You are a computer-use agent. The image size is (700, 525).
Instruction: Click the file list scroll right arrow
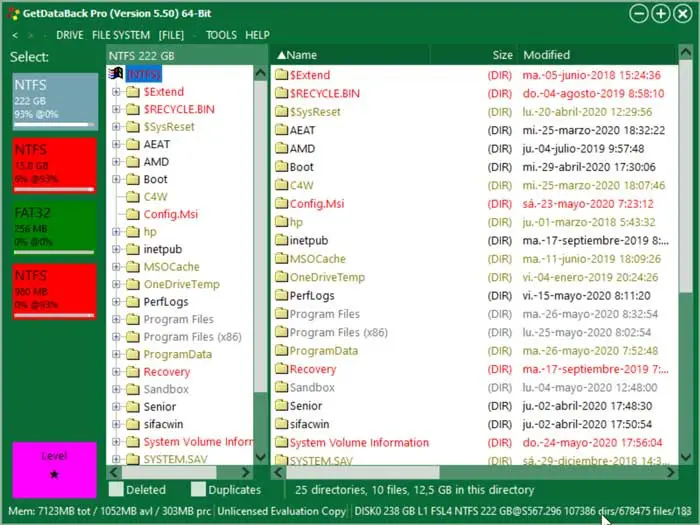pyautogui.click(x=671, y=472)
